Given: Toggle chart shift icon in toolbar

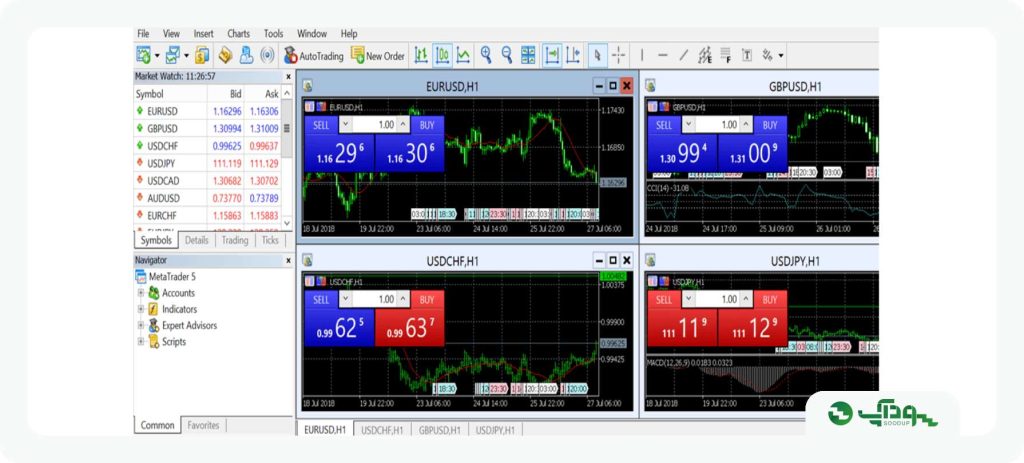Looking at the screenshot, I should [x=573, y=56].
